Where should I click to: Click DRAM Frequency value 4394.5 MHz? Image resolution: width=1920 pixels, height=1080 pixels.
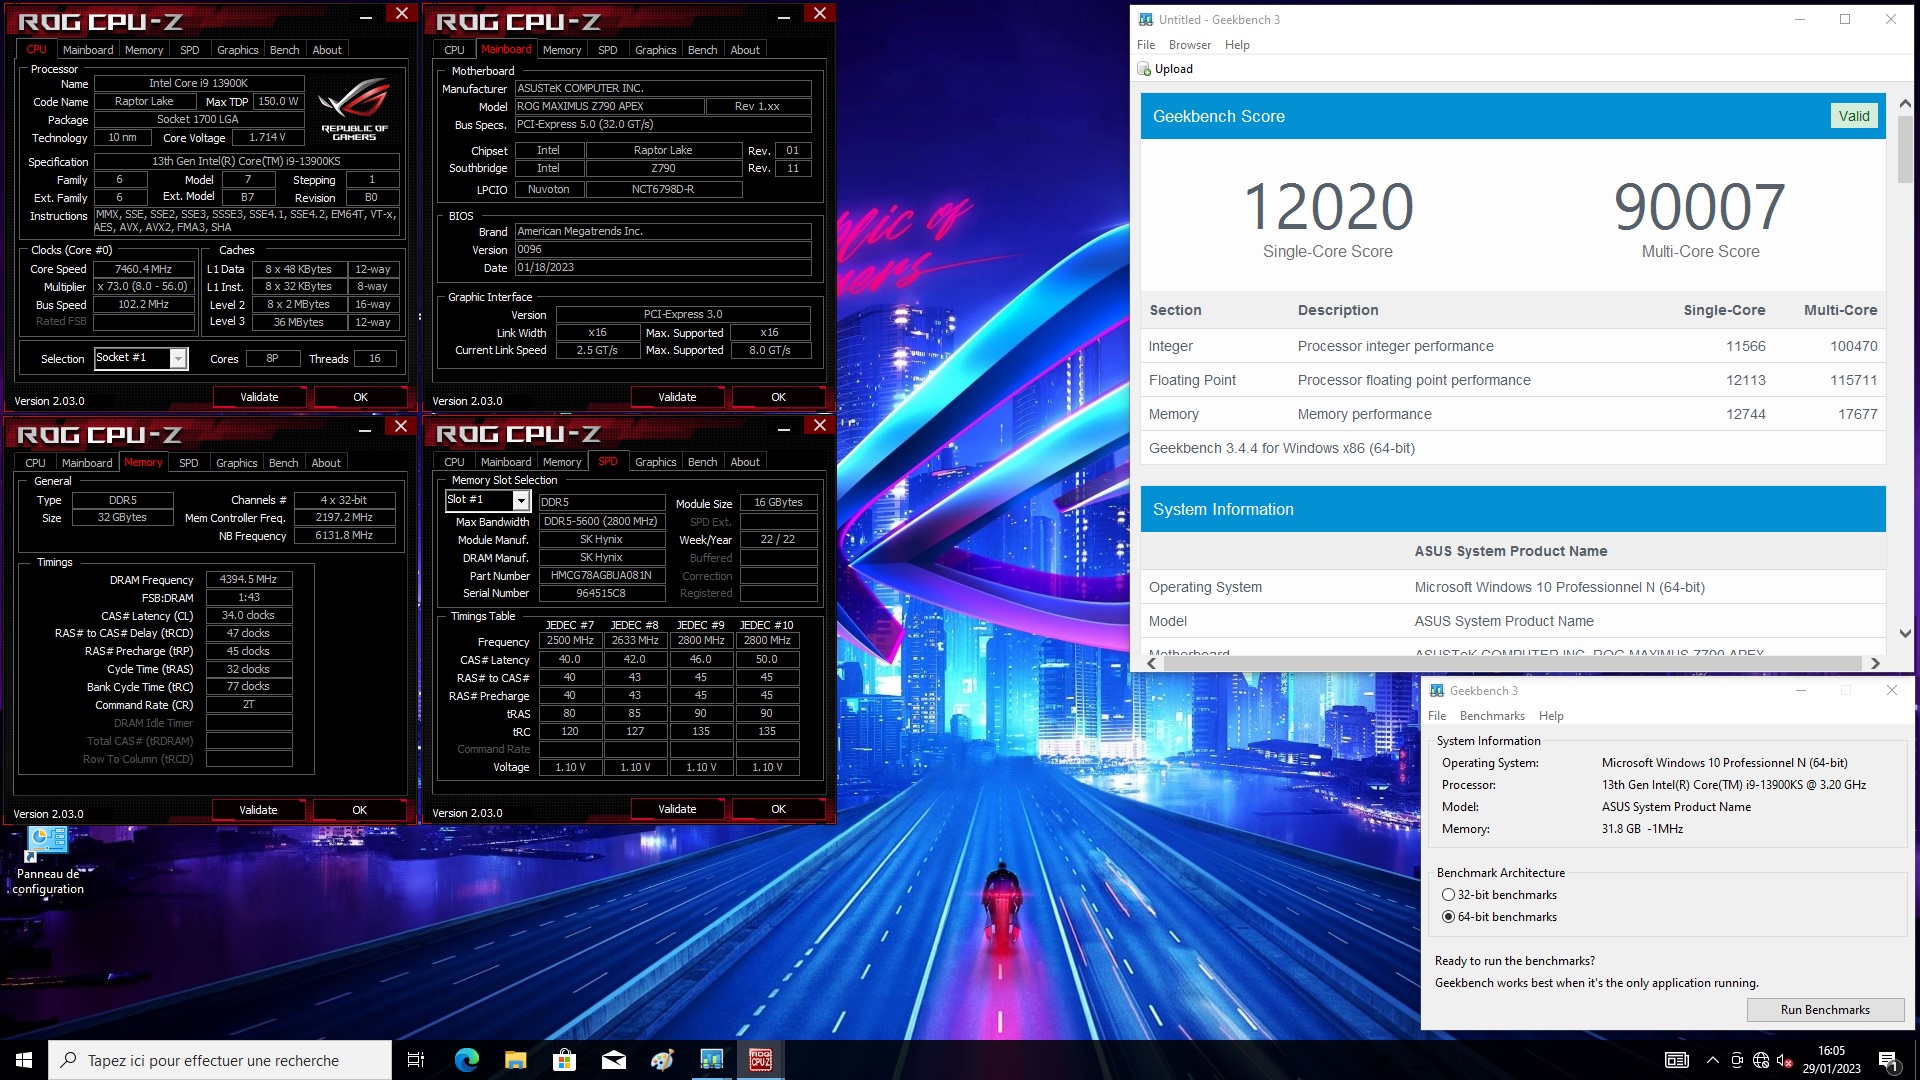(249, 580)
